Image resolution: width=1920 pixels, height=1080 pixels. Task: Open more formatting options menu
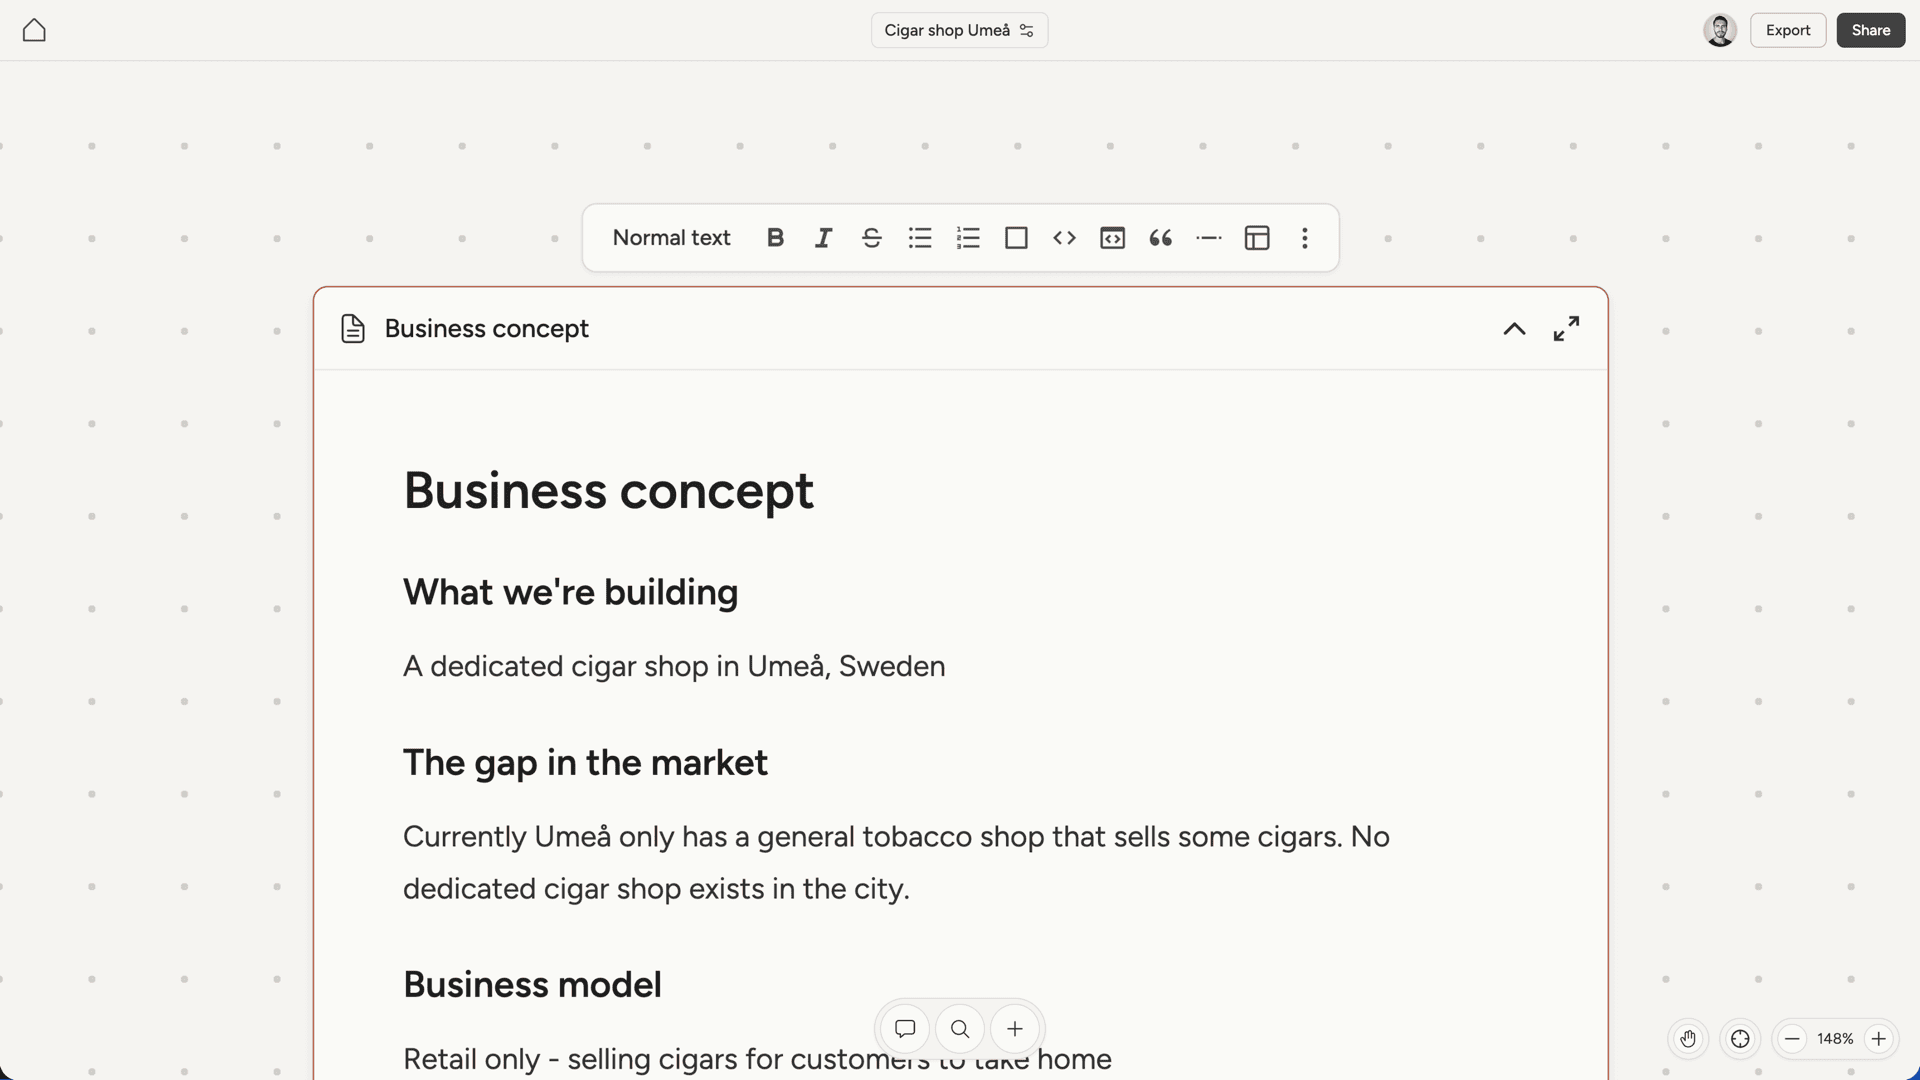(1305, 238)
